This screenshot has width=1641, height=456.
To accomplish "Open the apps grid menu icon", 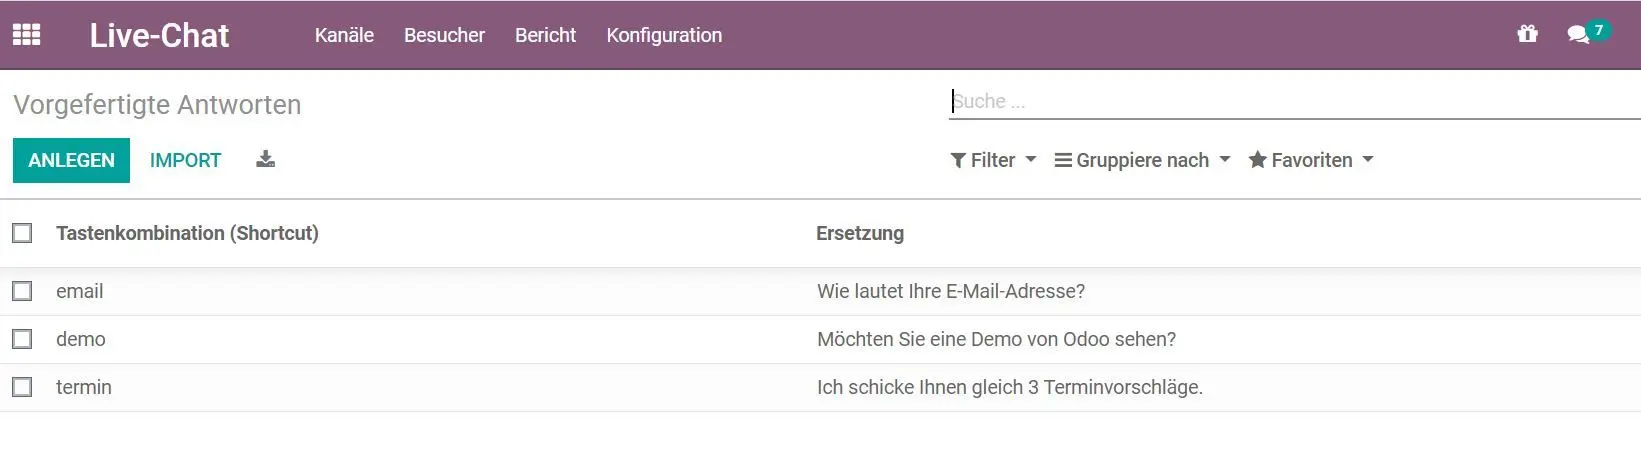I will (26, 35).
